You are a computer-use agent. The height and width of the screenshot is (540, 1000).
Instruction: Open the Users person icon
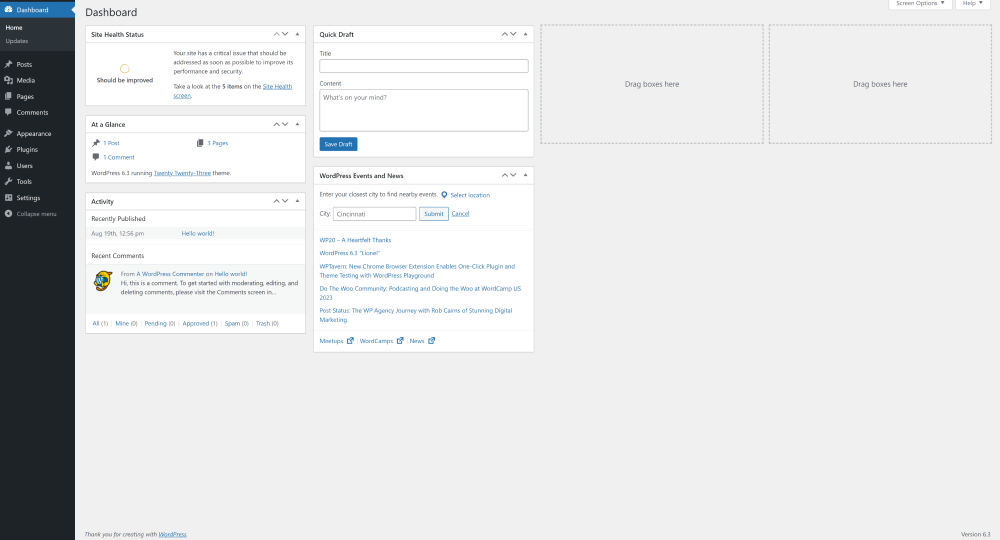[8, 165]
